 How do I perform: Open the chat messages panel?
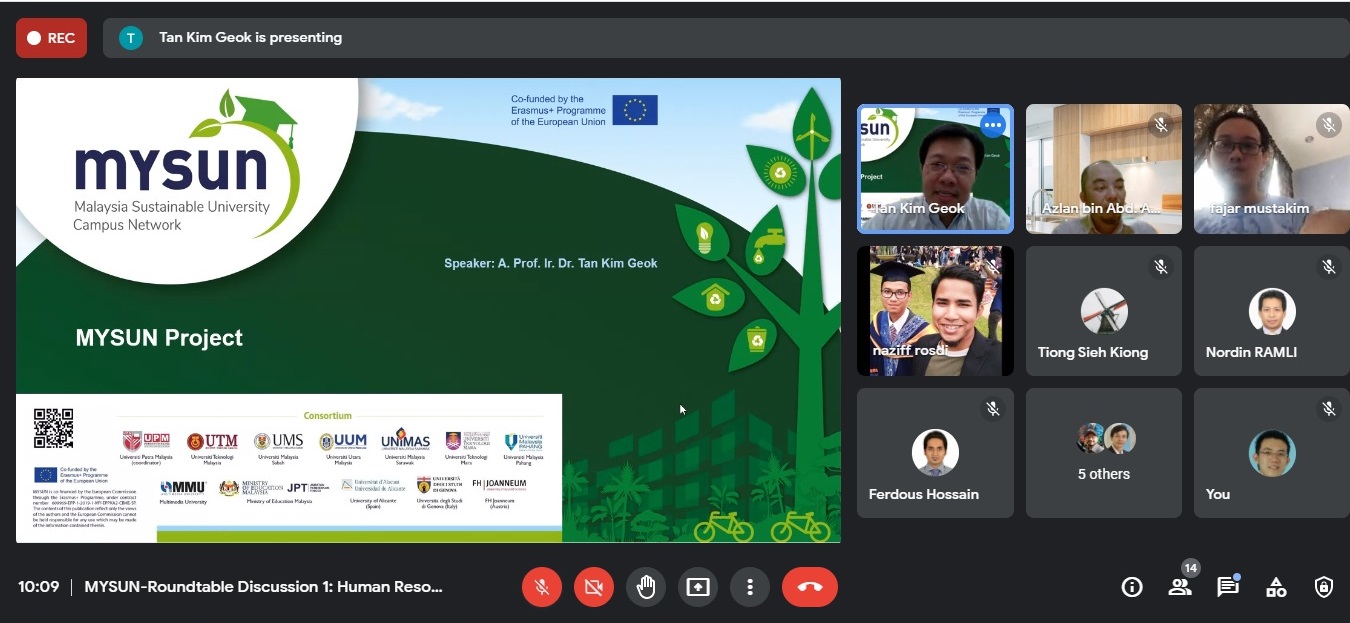pyautogui.click(x=1228, y=587)
